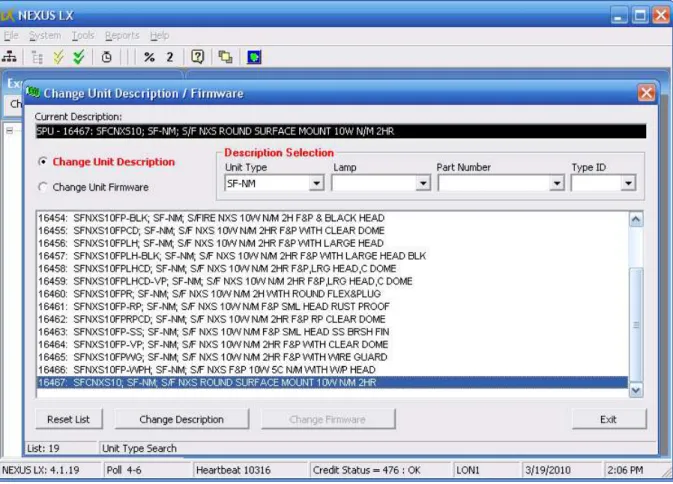Screen dimensions: 673x484
Task: Click the network hierarchy toolbar icon
Action: click(9, 57)
